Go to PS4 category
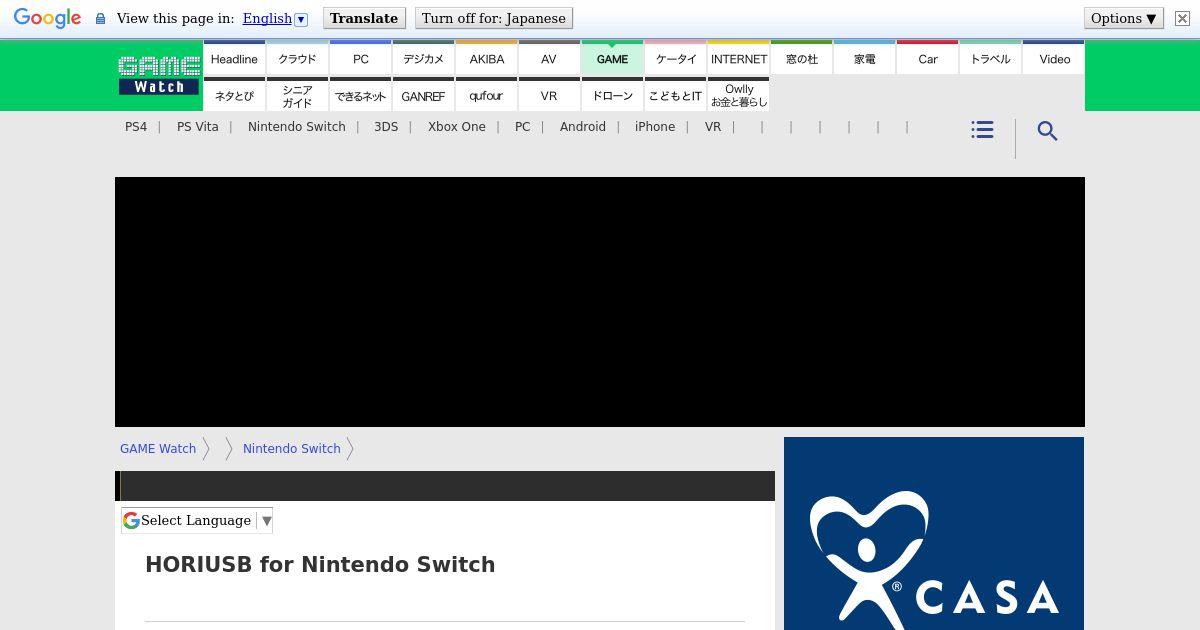 coord(136,127)
